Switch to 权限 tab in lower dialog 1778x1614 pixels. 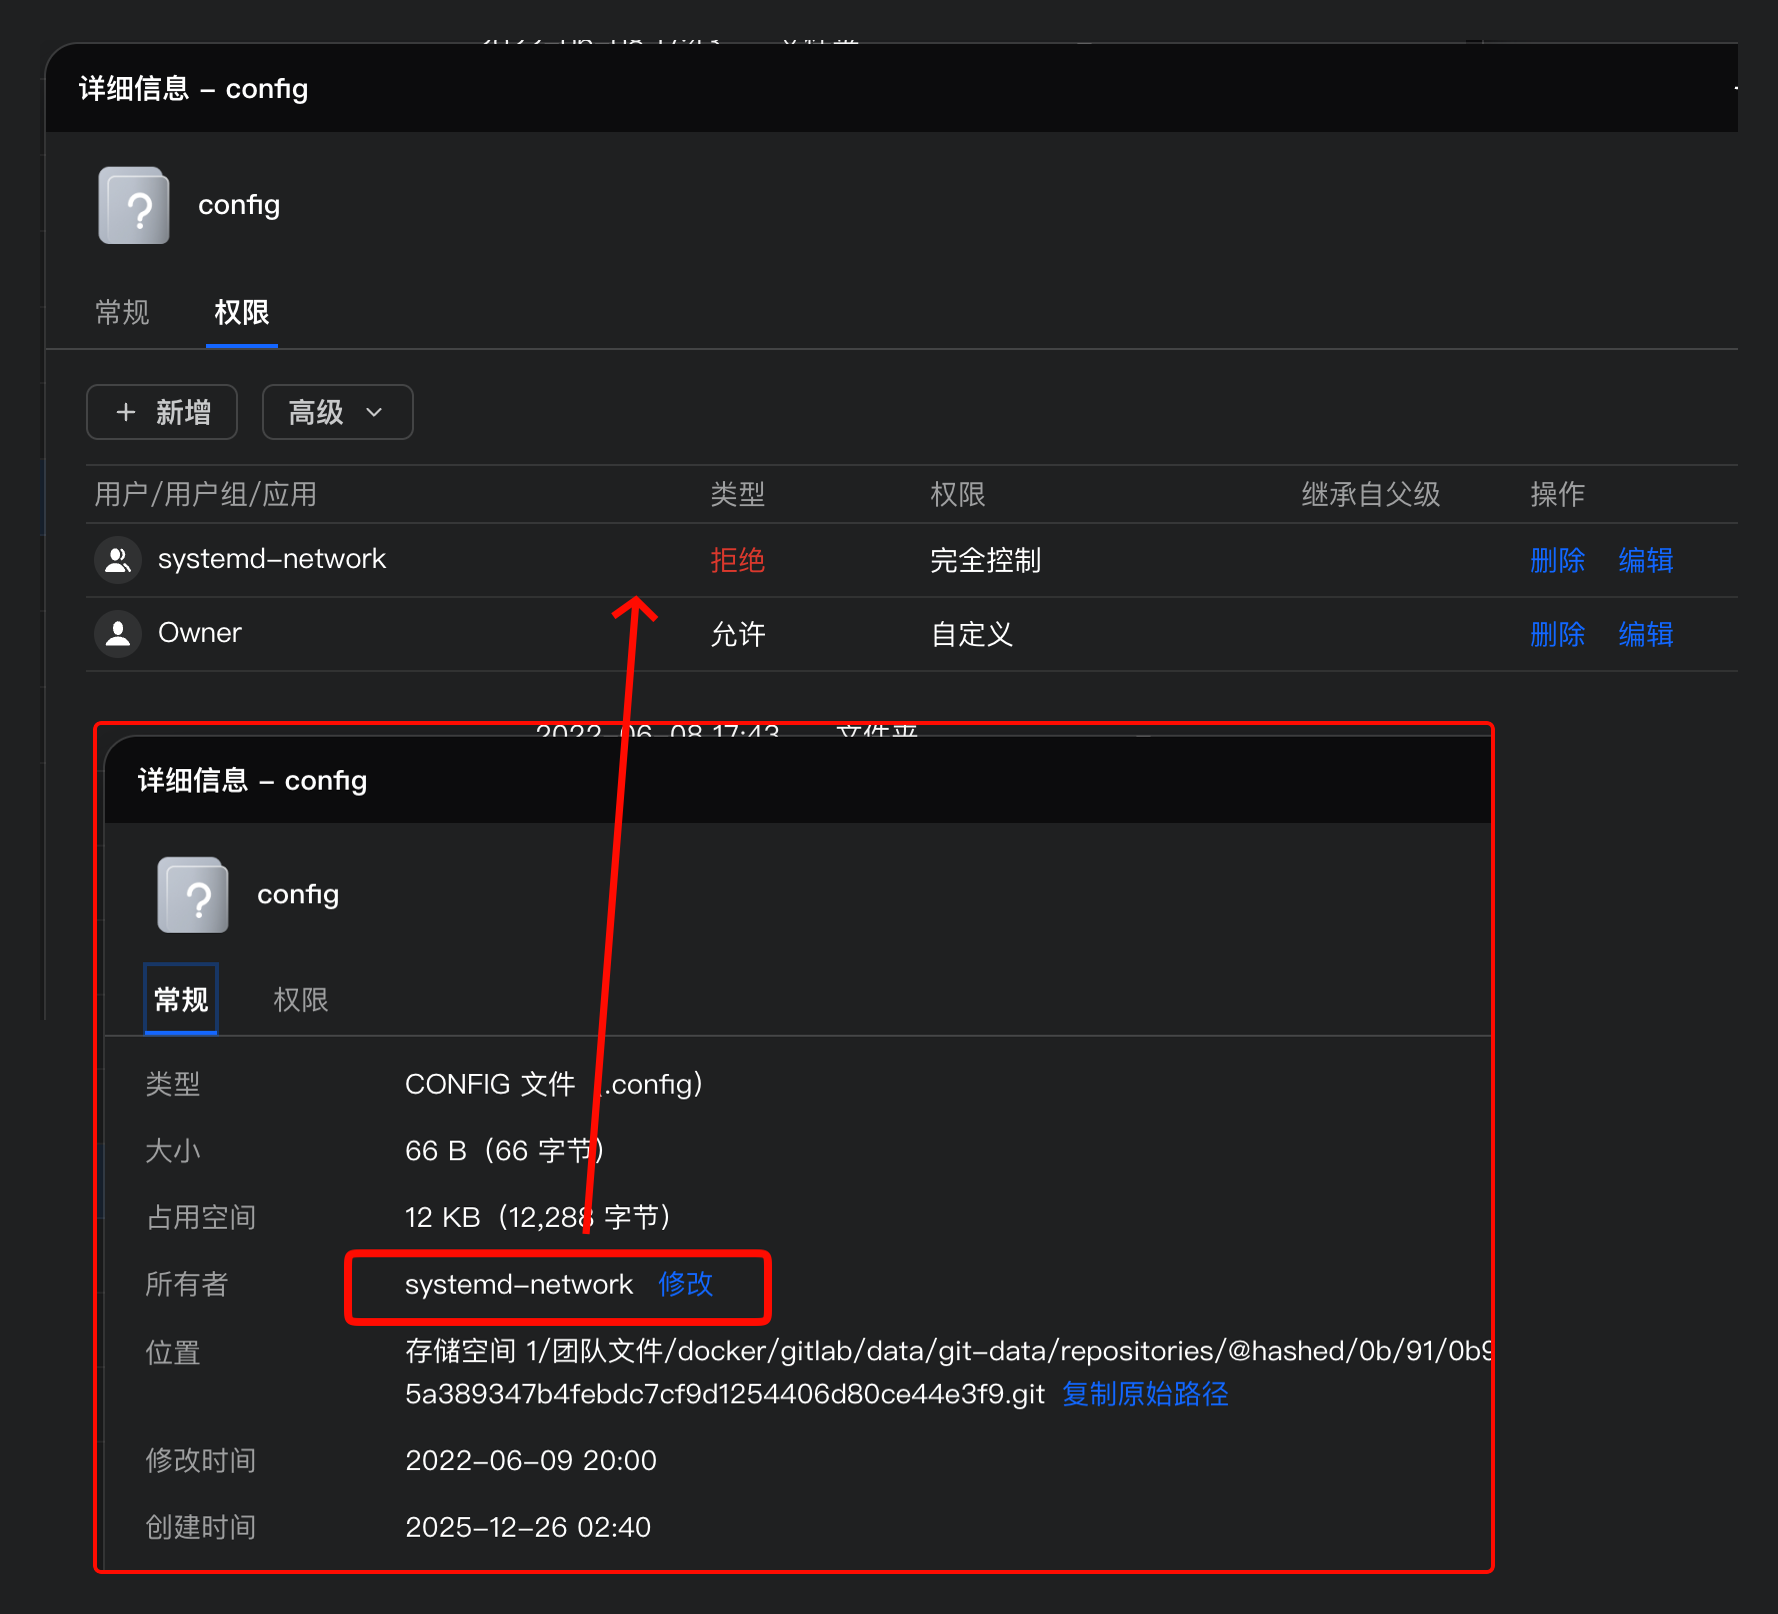[301, 999]
